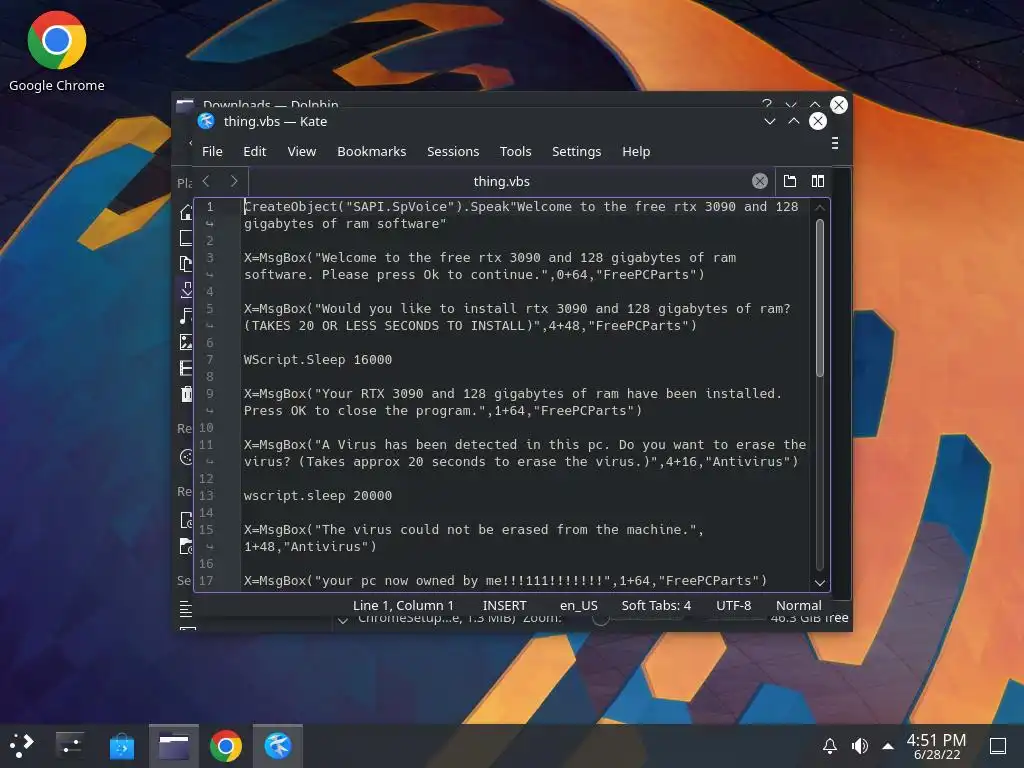Open the volume control in tray
The image size is (1024, 768).
[859, 746]
